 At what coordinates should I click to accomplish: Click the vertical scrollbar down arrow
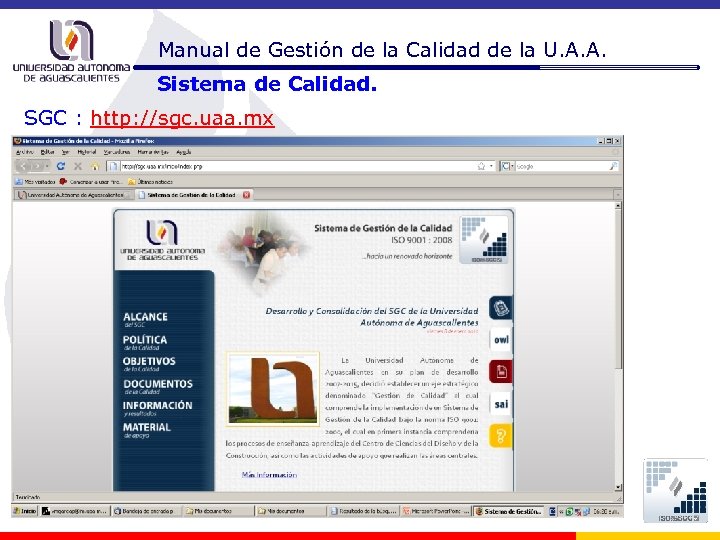[618, 487]
